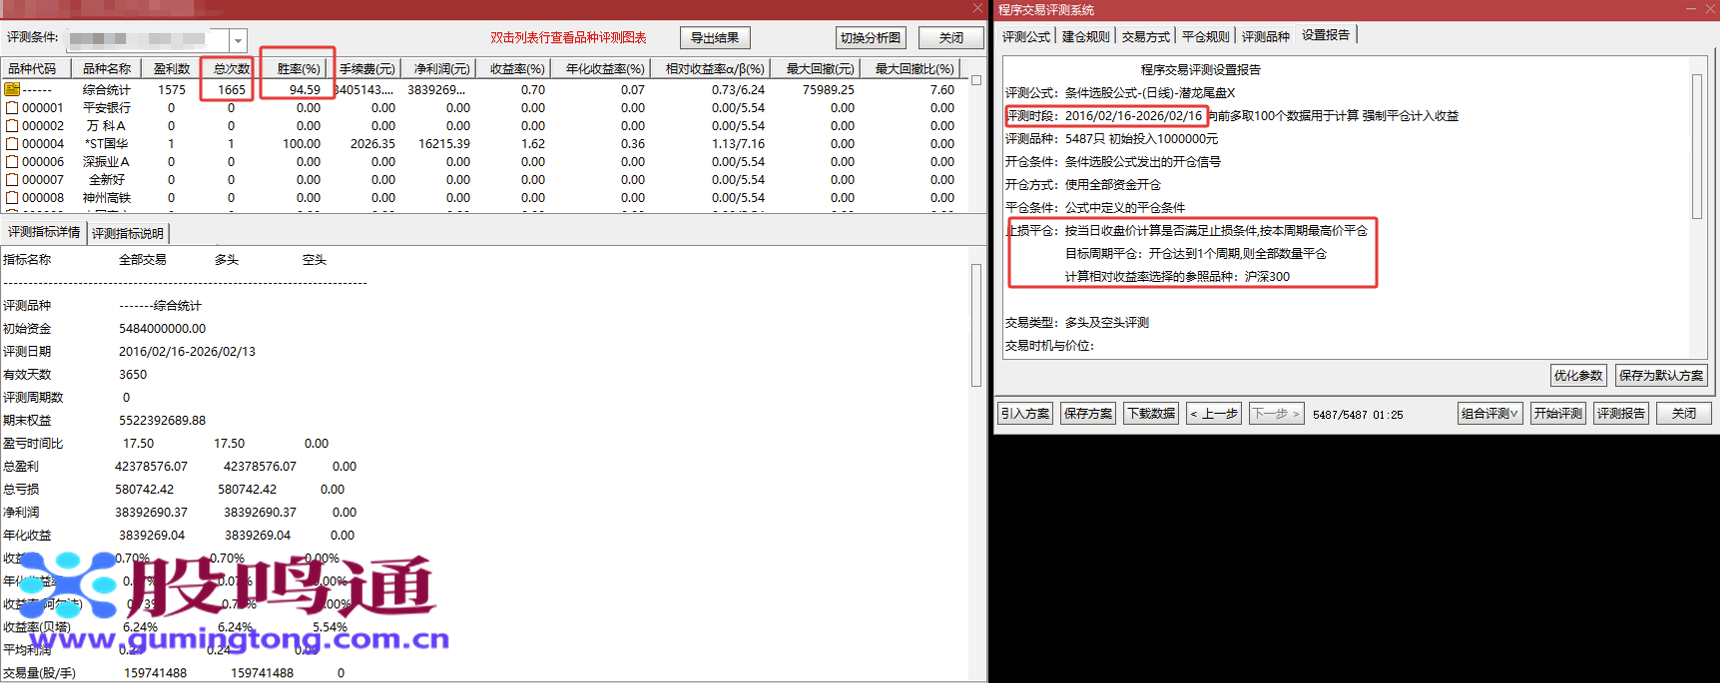Switch to the 评测指标详情 tab
This screenshot has width=1720, height=683.
pyautogui.click(x=44, y=232)
